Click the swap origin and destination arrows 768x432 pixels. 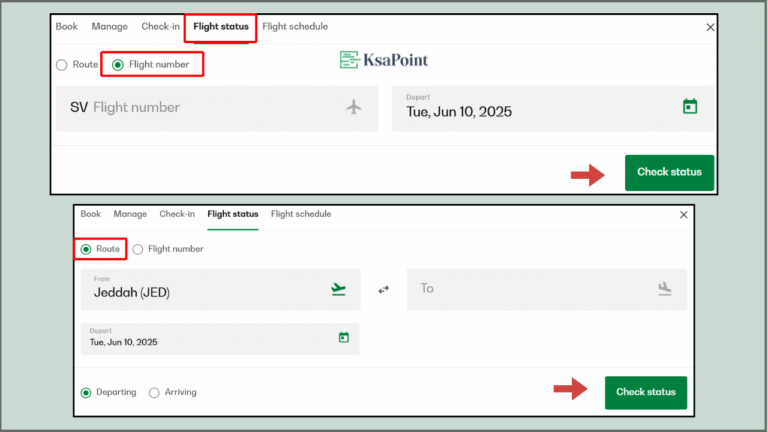(383, 290)
